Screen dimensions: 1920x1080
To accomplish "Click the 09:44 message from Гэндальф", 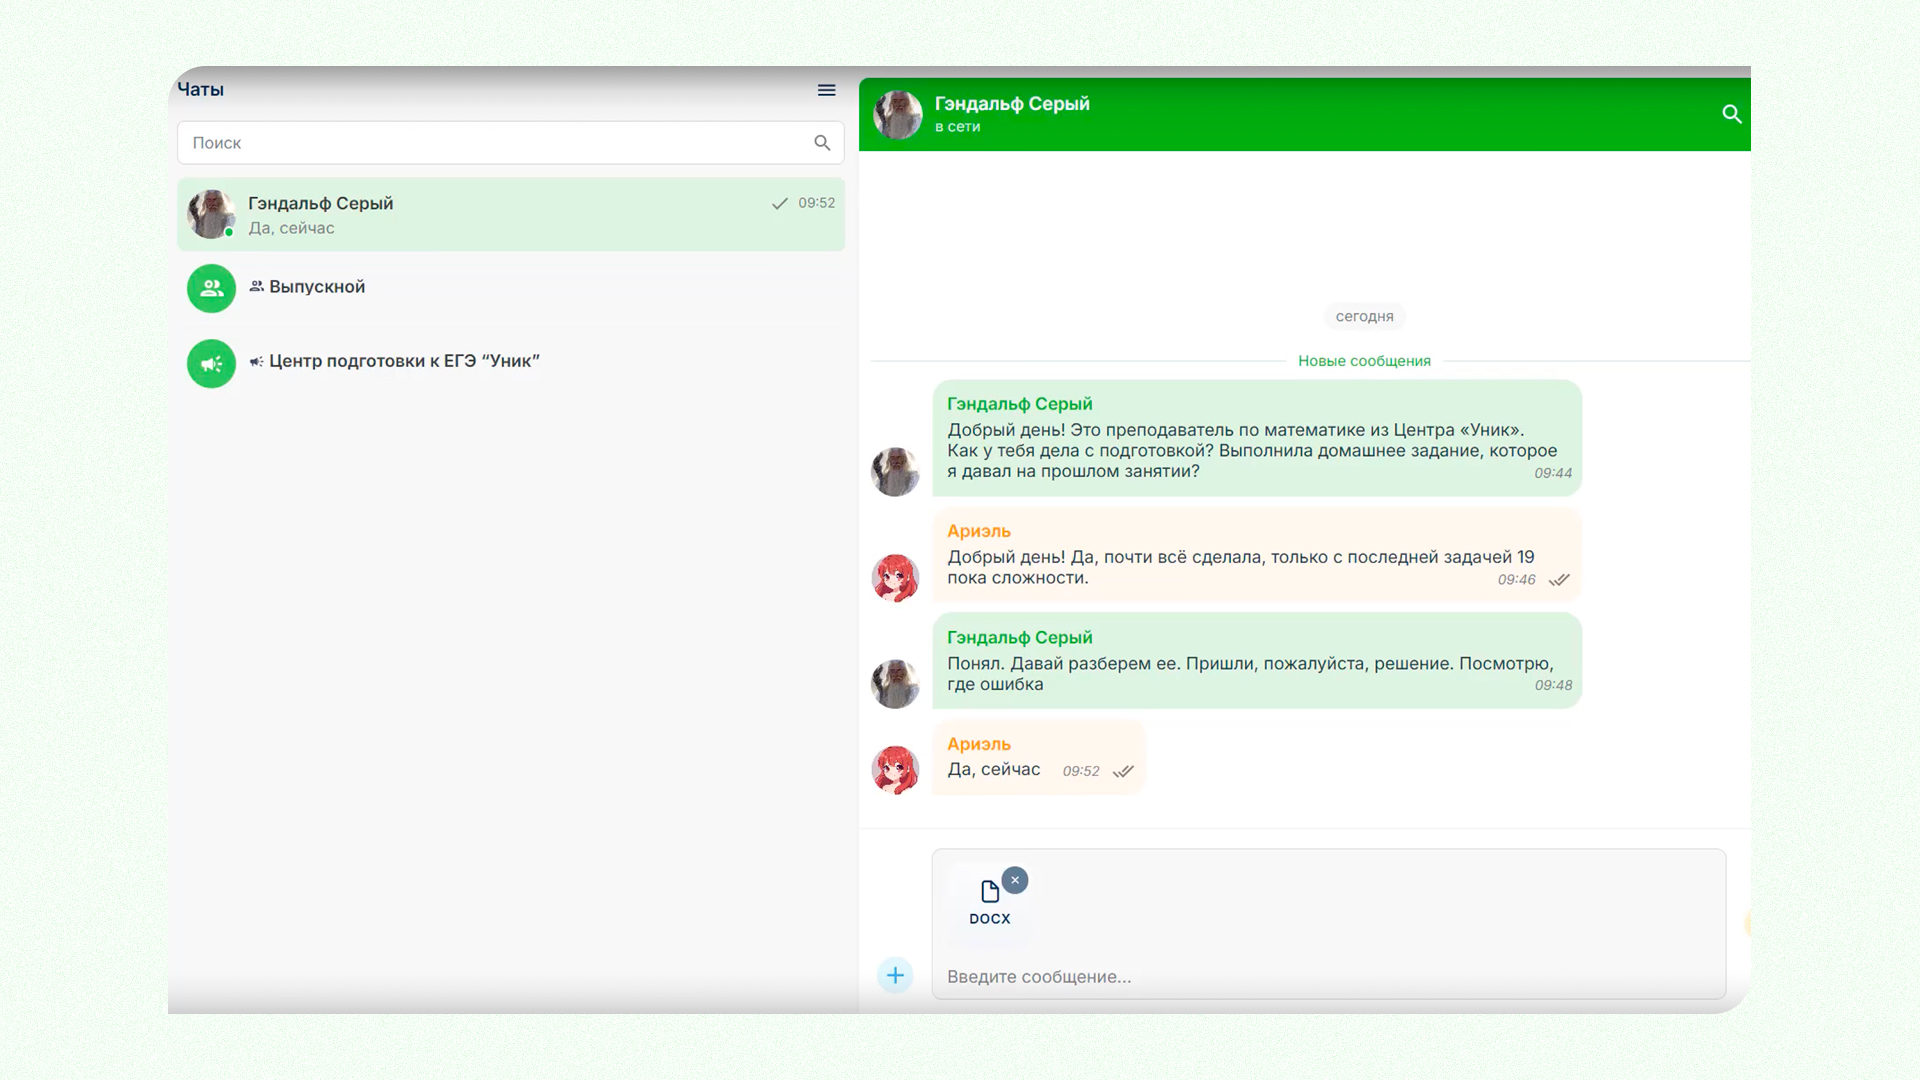I will (1257, 438).
